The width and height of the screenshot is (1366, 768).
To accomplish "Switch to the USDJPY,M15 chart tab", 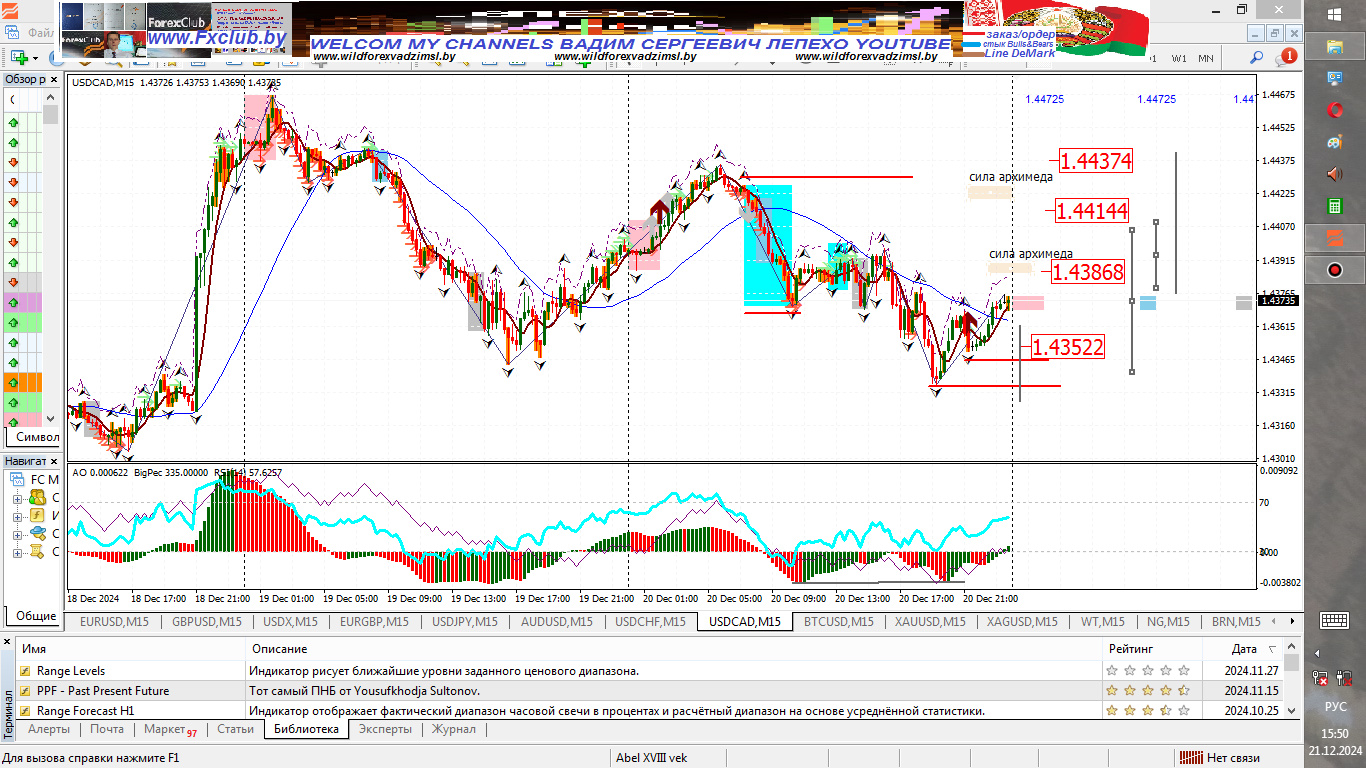I will tap(465, 621).
